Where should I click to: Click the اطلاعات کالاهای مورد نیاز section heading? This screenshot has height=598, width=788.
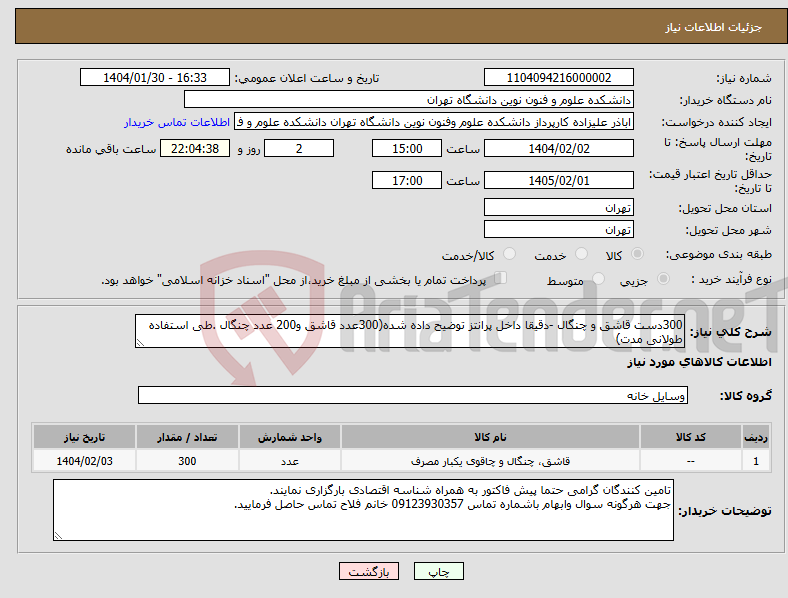coord(699,362)
